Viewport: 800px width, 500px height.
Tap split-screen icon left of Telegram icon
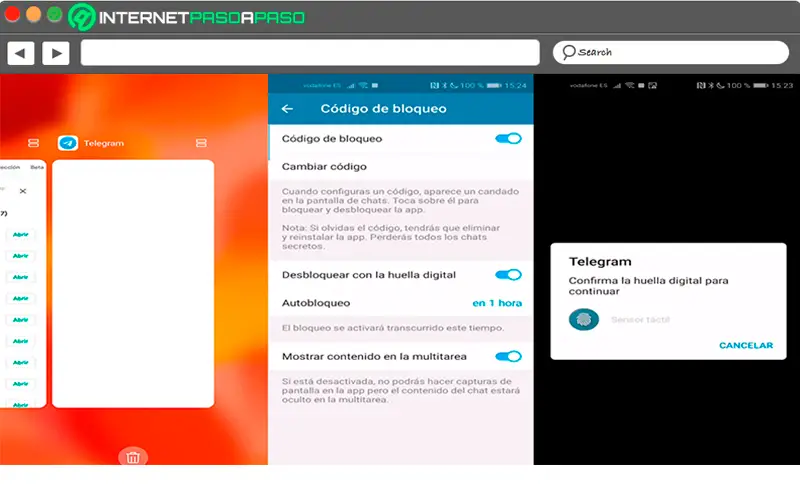coord(33,143)
